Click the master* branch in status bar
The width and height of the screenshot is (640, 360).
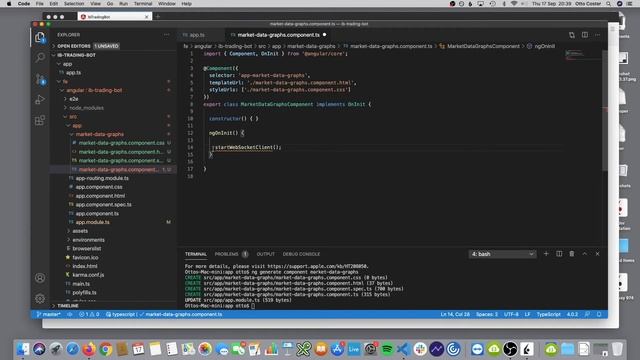click(48, 314)
